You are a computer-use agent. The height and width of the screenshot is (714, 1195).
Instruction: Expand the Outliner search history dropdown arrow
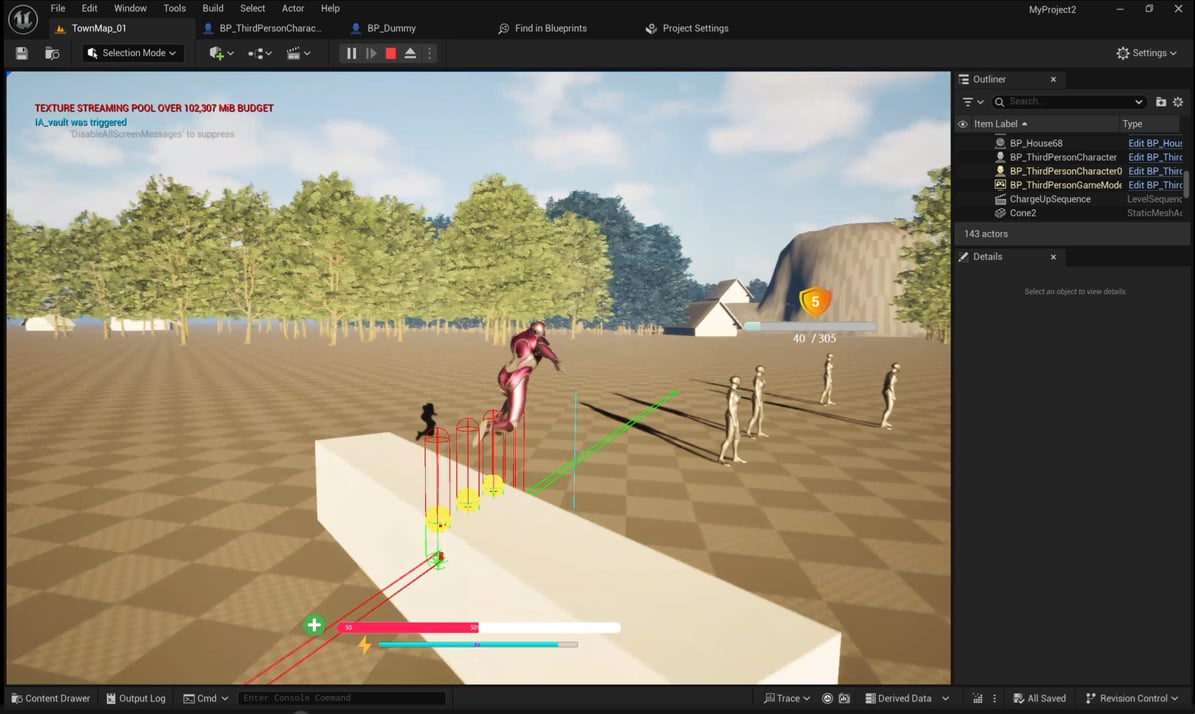[x=1139, y=102]
